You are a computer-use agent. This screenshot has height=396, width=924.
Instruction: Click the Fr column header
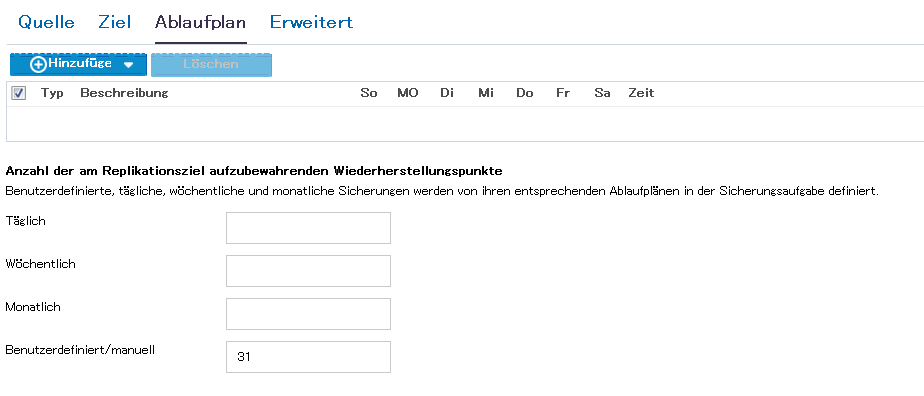(x=563, y=93)
